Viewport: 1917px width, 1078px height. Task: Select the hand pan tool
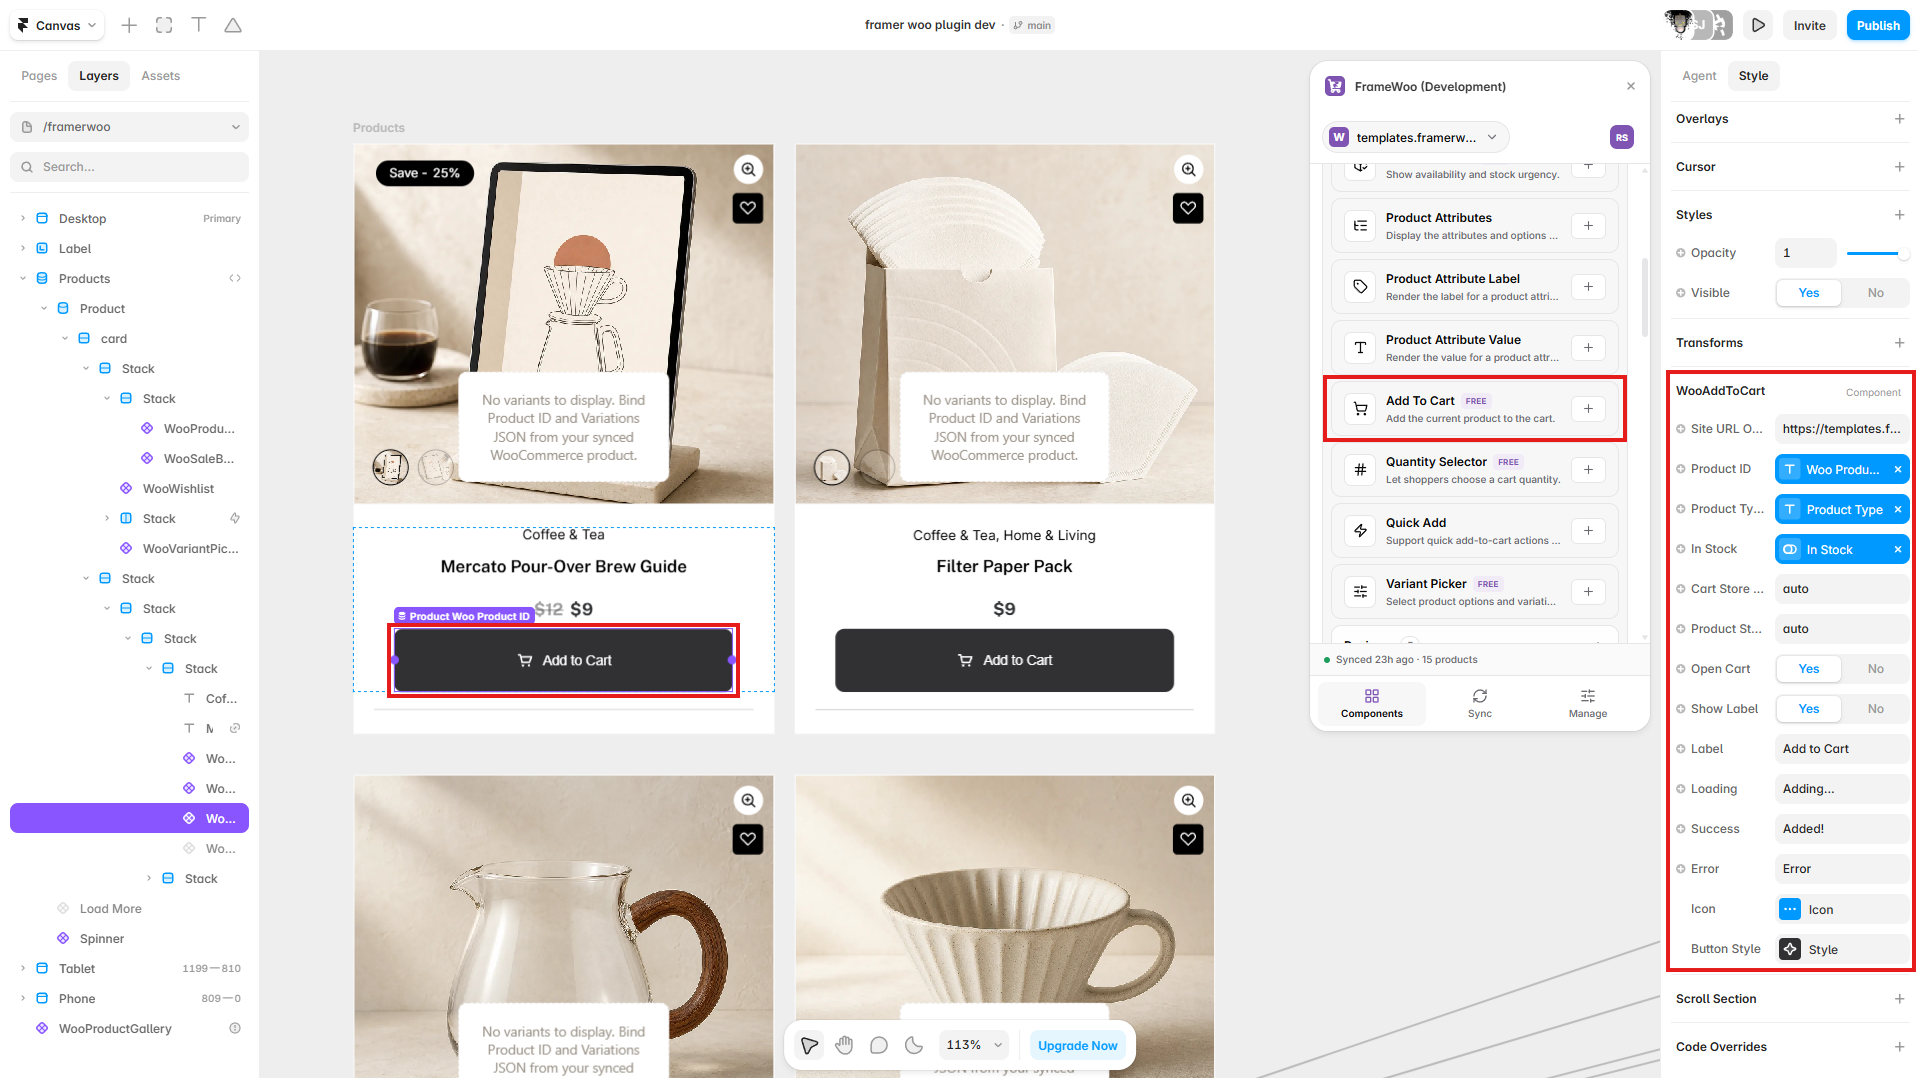(844, 1045)
